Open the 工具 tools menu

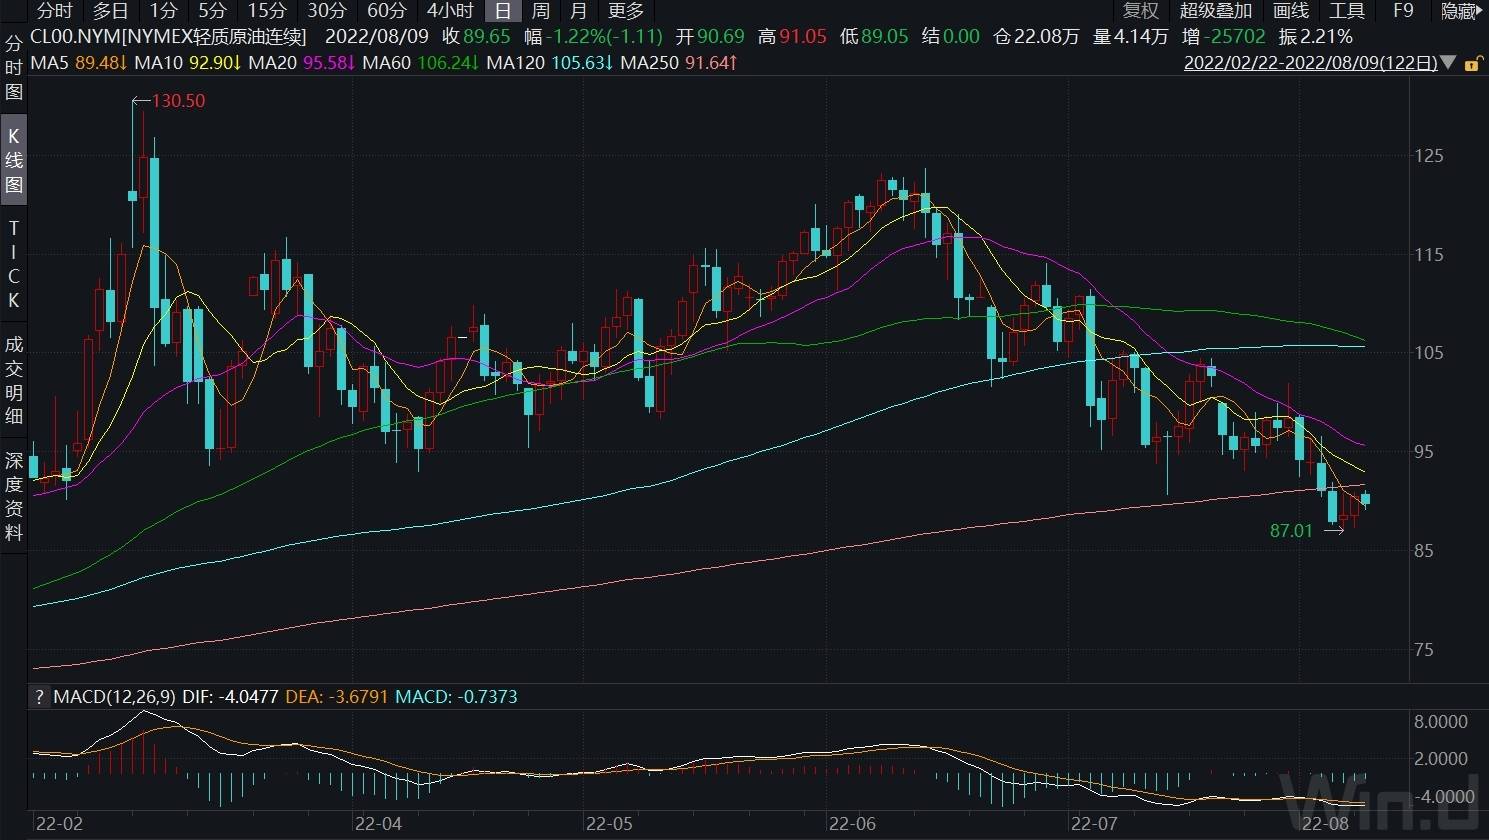click(x=1346, y=11)
